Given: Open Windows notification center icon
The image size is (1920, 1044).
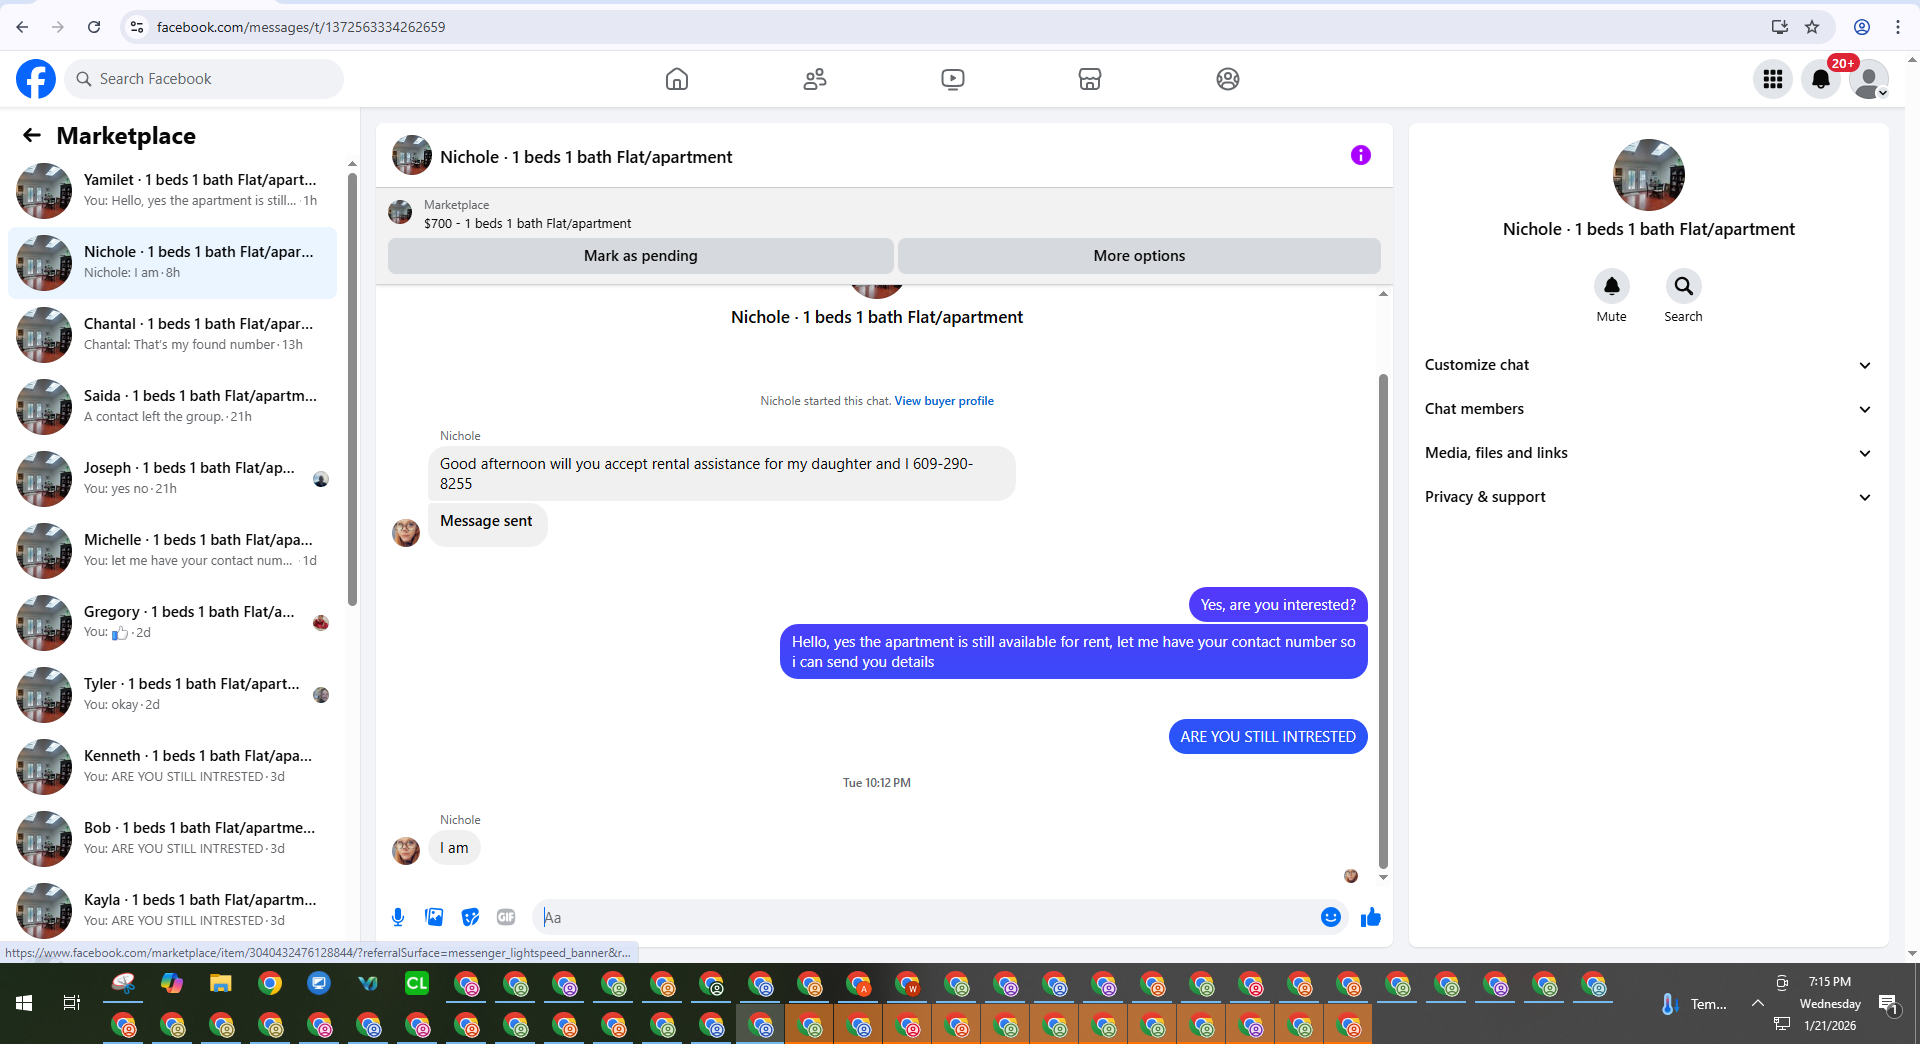Looking at the screenshot, I should (1888, 1003).
